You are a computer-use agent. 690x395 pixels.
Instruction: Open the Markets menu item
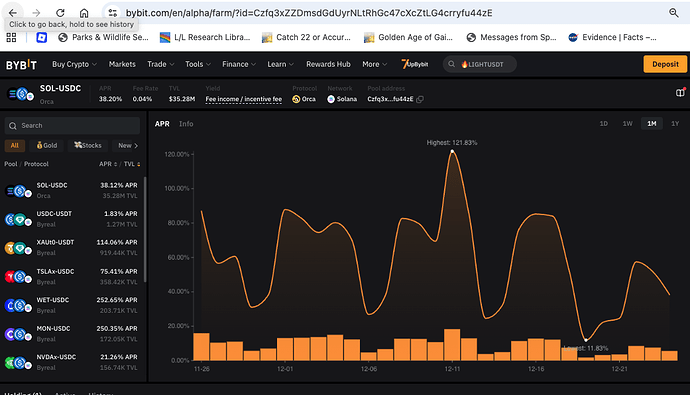point(122,64)
